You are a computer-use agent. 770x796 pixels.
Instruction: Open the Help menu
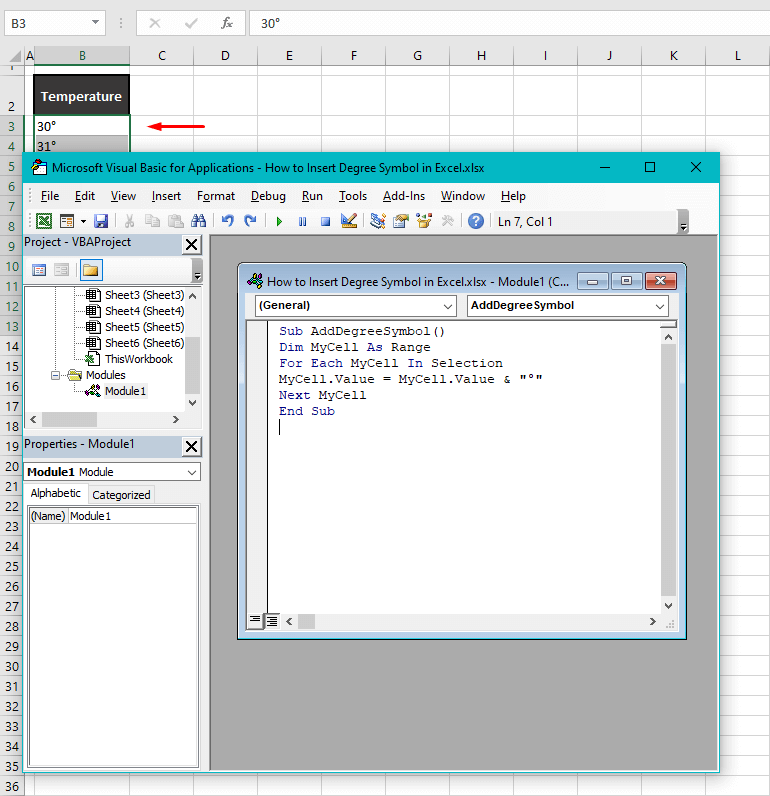(513, 196)
